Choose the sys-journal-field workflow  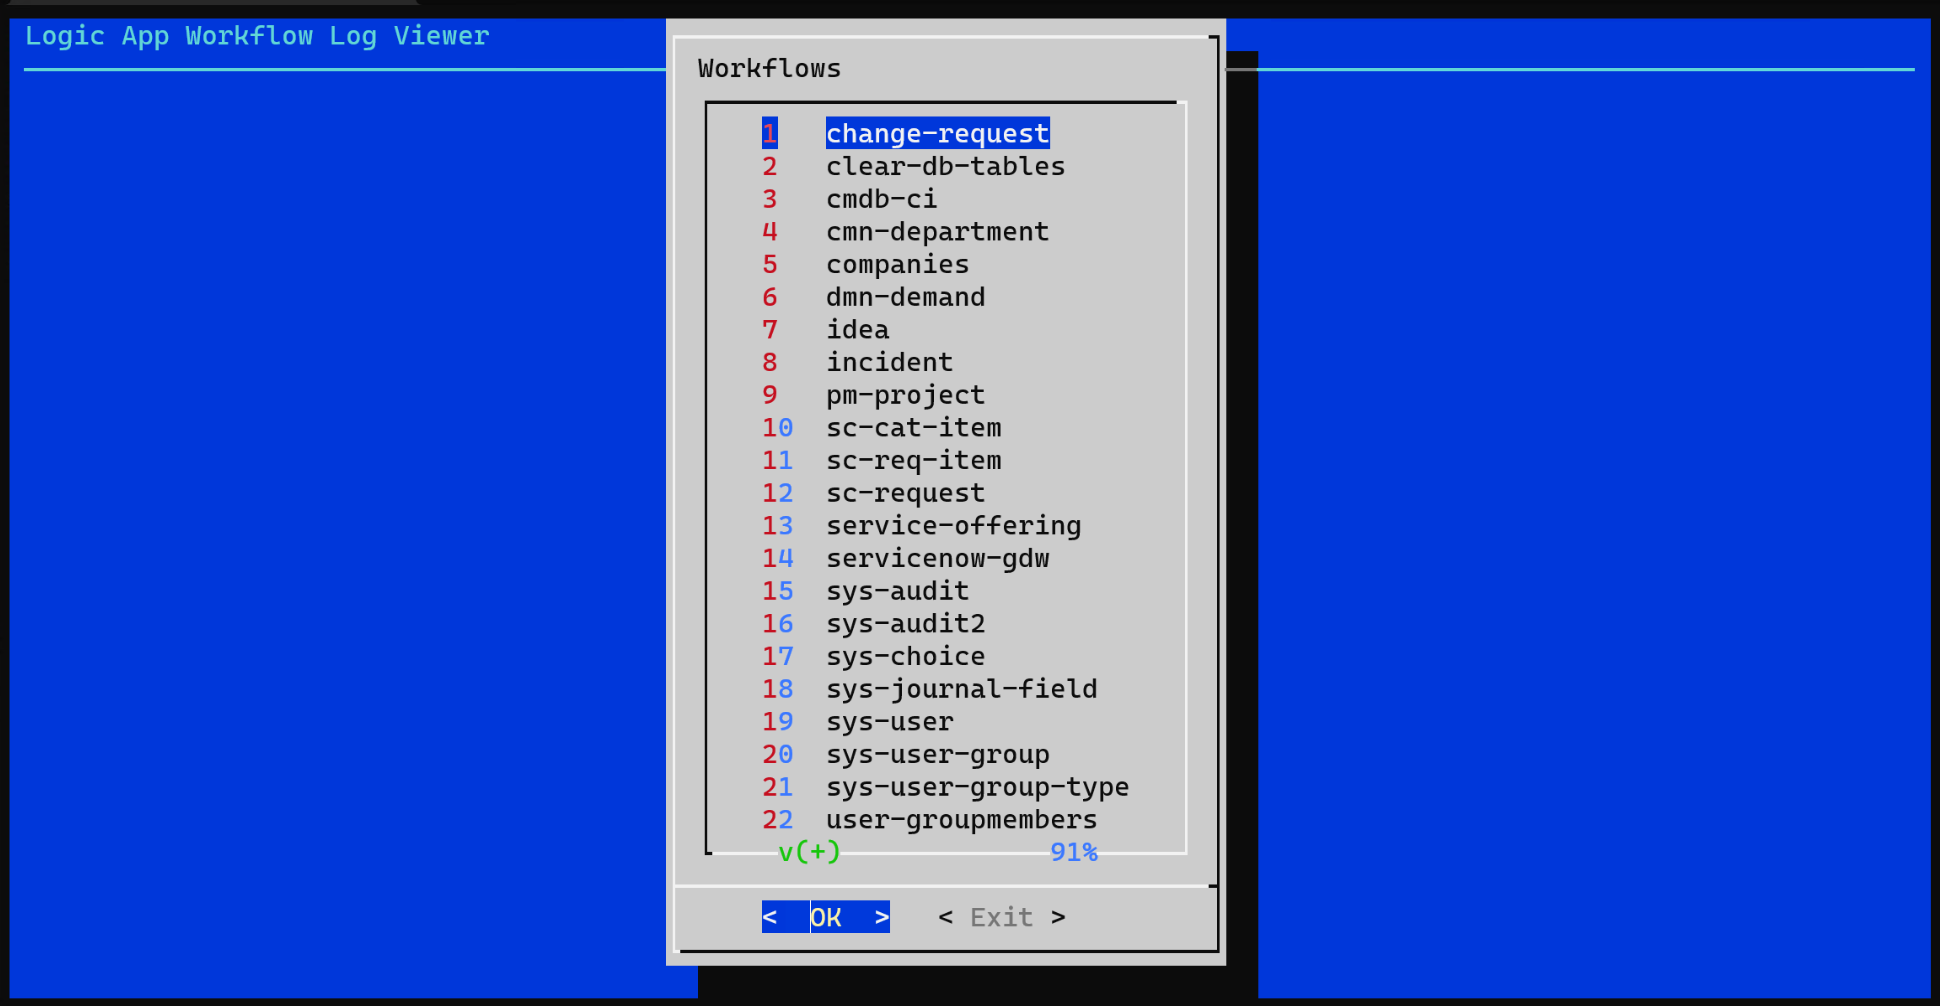[961, 688]
